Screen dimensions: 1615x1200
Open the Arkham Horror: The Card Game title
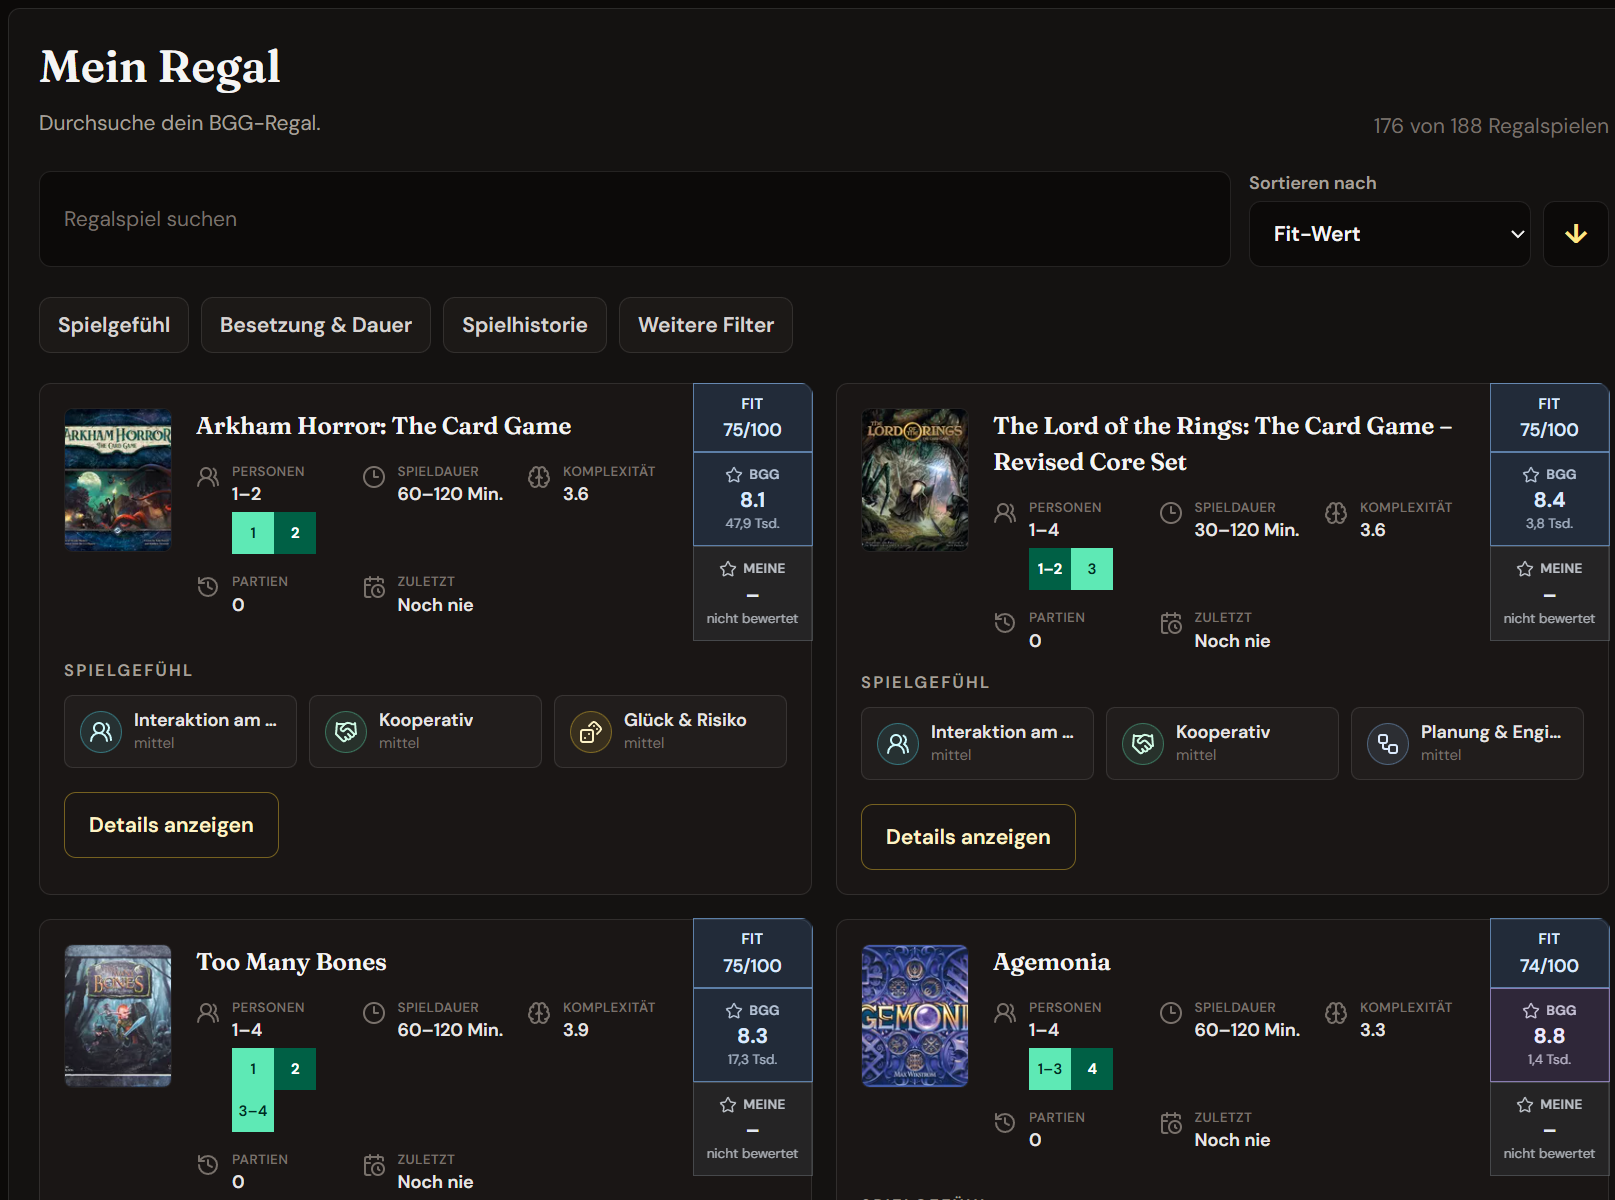384,426
